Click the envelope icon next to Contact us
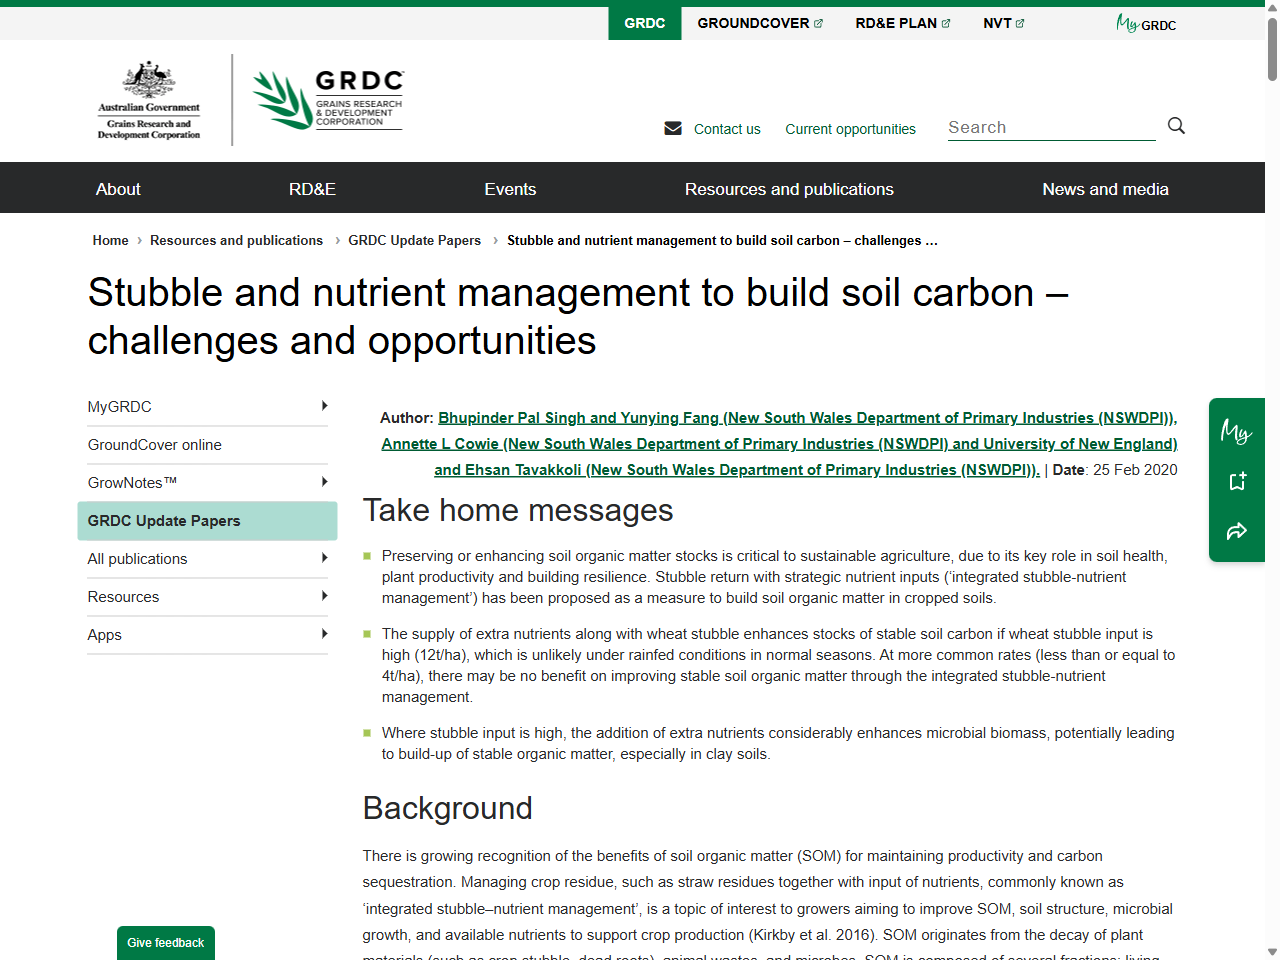The image size is (1280, 960). [x=672, y=128]
